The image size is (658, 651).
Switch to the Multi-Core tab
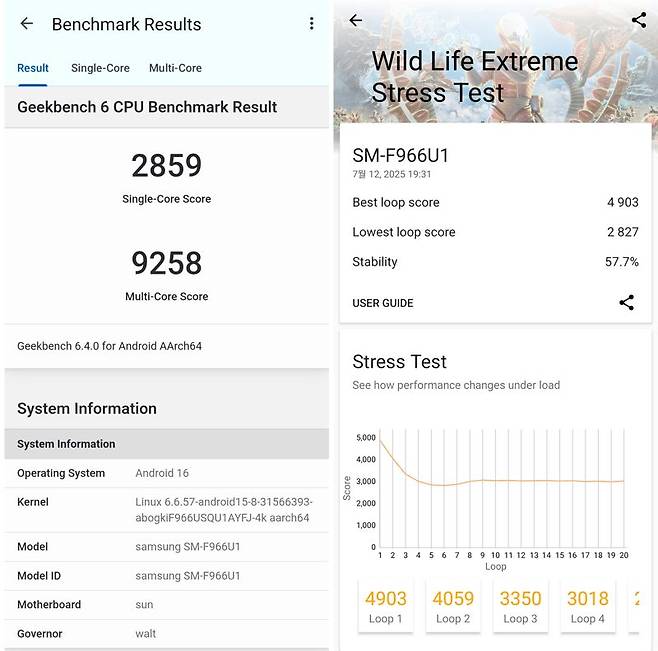(x=175, y=68)
